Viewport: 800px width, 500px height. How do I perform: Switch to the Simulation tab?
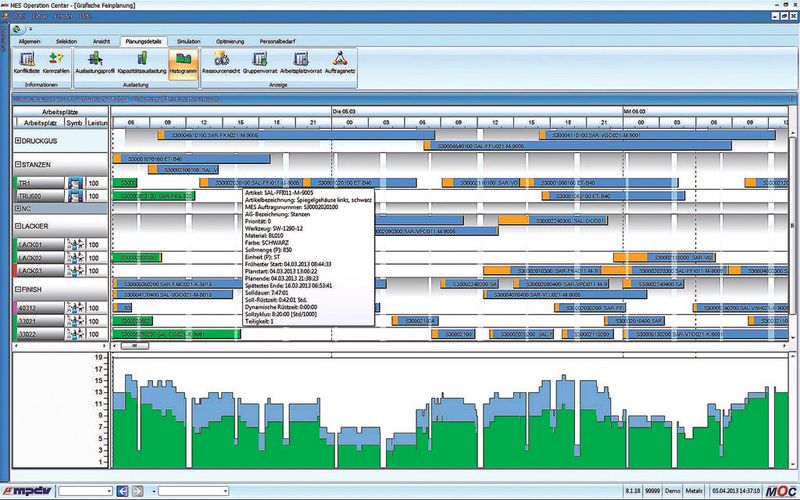(188, 41)
